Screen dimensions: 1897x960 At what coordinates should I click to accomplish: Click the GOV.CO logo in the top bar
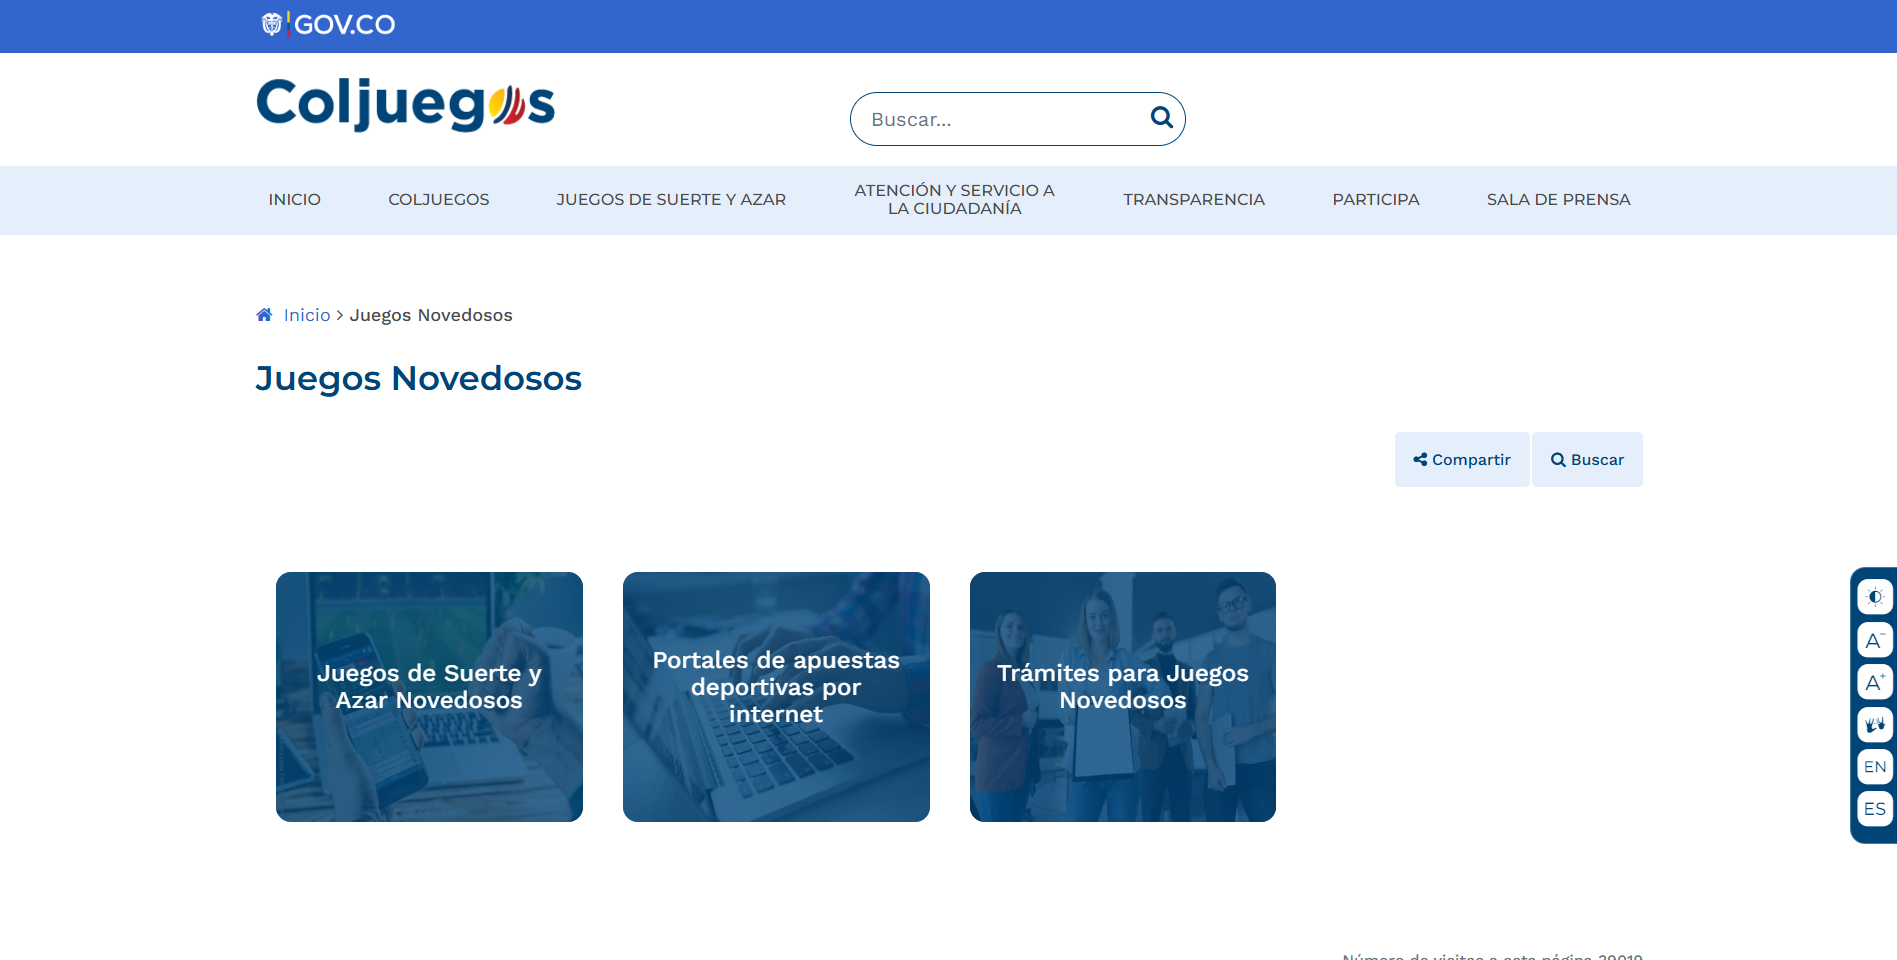tap(328, 24)
